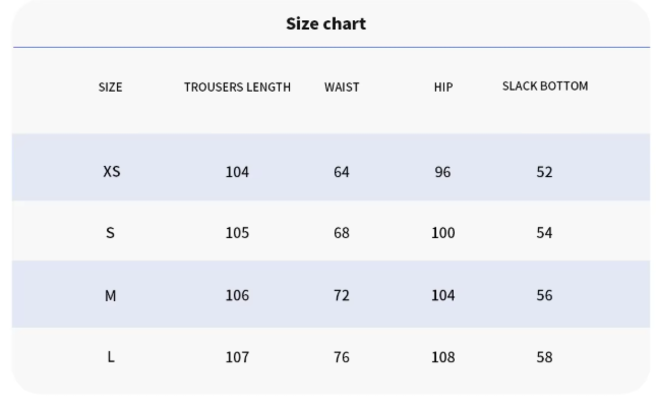This screenshot has width=660, height=404.
Task: Click the TROUSERS LENGTH column header
Action: [237, 87]
